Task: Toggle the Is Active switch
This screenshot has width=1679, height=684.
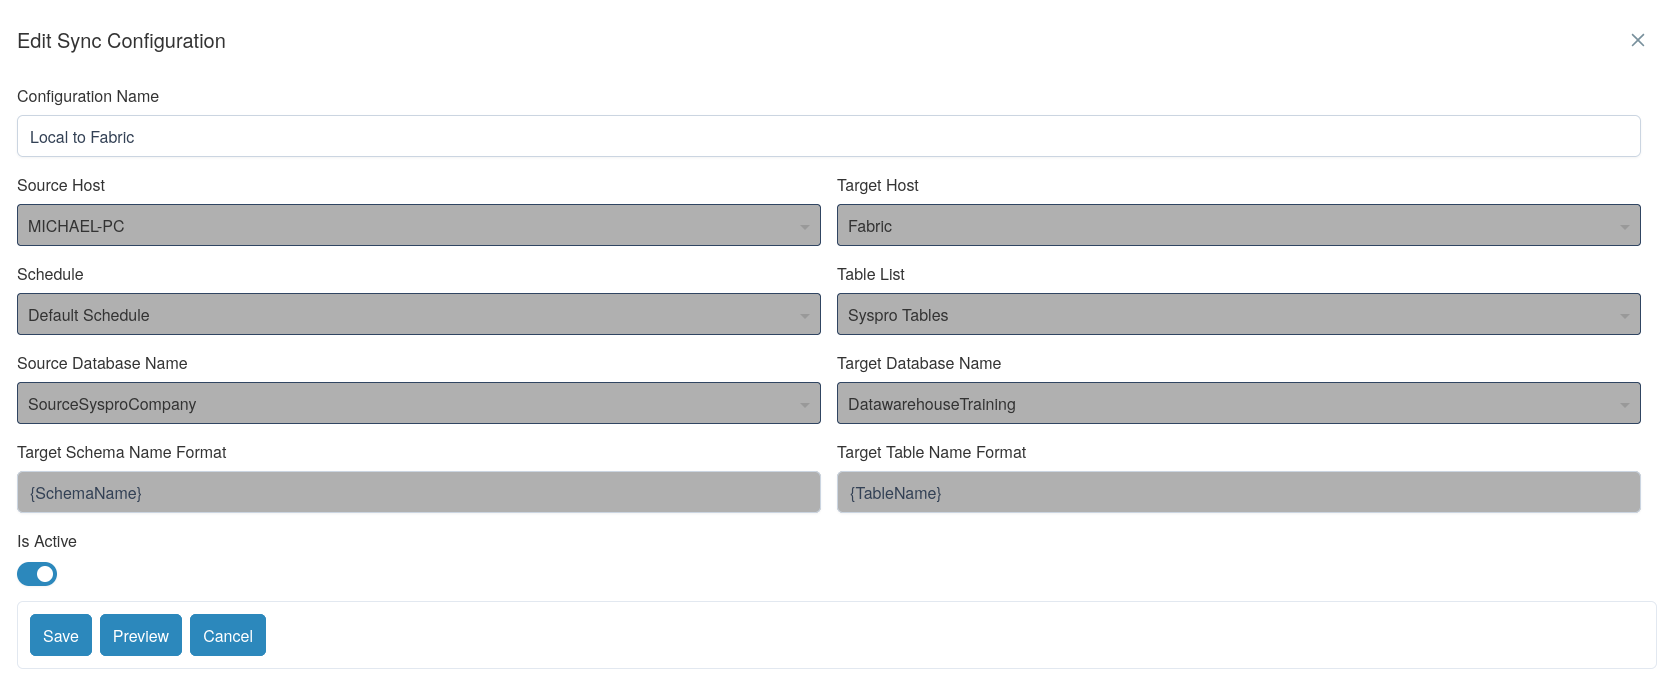Action: pos(37,574)
